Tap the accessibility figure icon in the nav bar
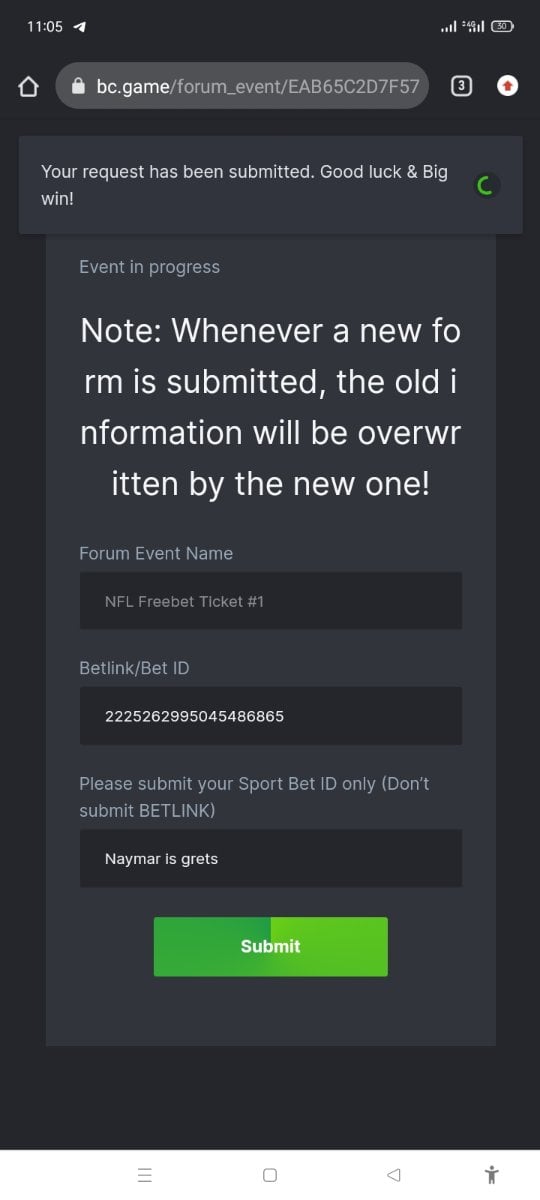This screenshot has height=1200, width=540. (490, 1175)
